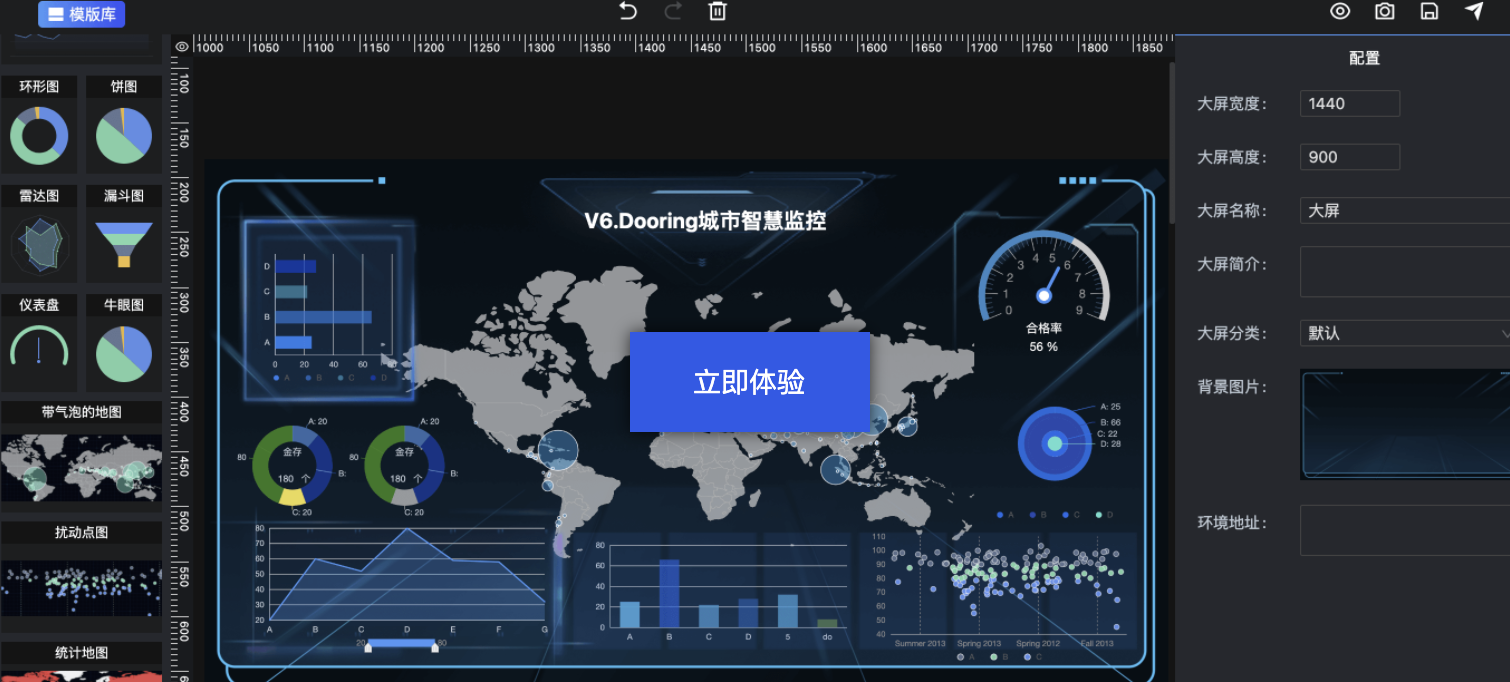This screenshot has height=682, width=1510.
Task: Click the greyed-out redo arrow
Action: [x=673, y=11]
